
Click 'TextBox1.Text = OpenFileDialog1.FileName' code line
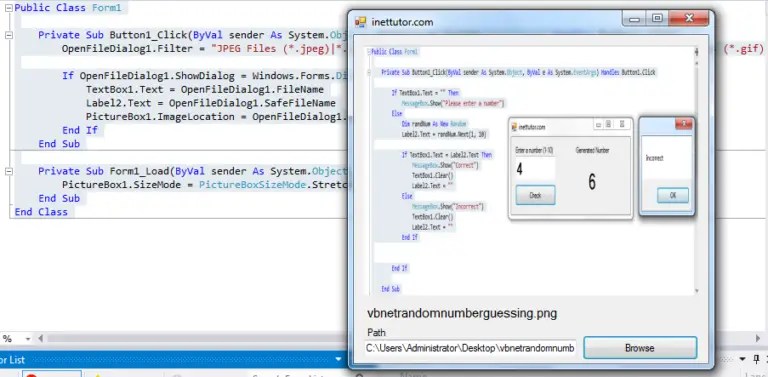tap(205, 90)
